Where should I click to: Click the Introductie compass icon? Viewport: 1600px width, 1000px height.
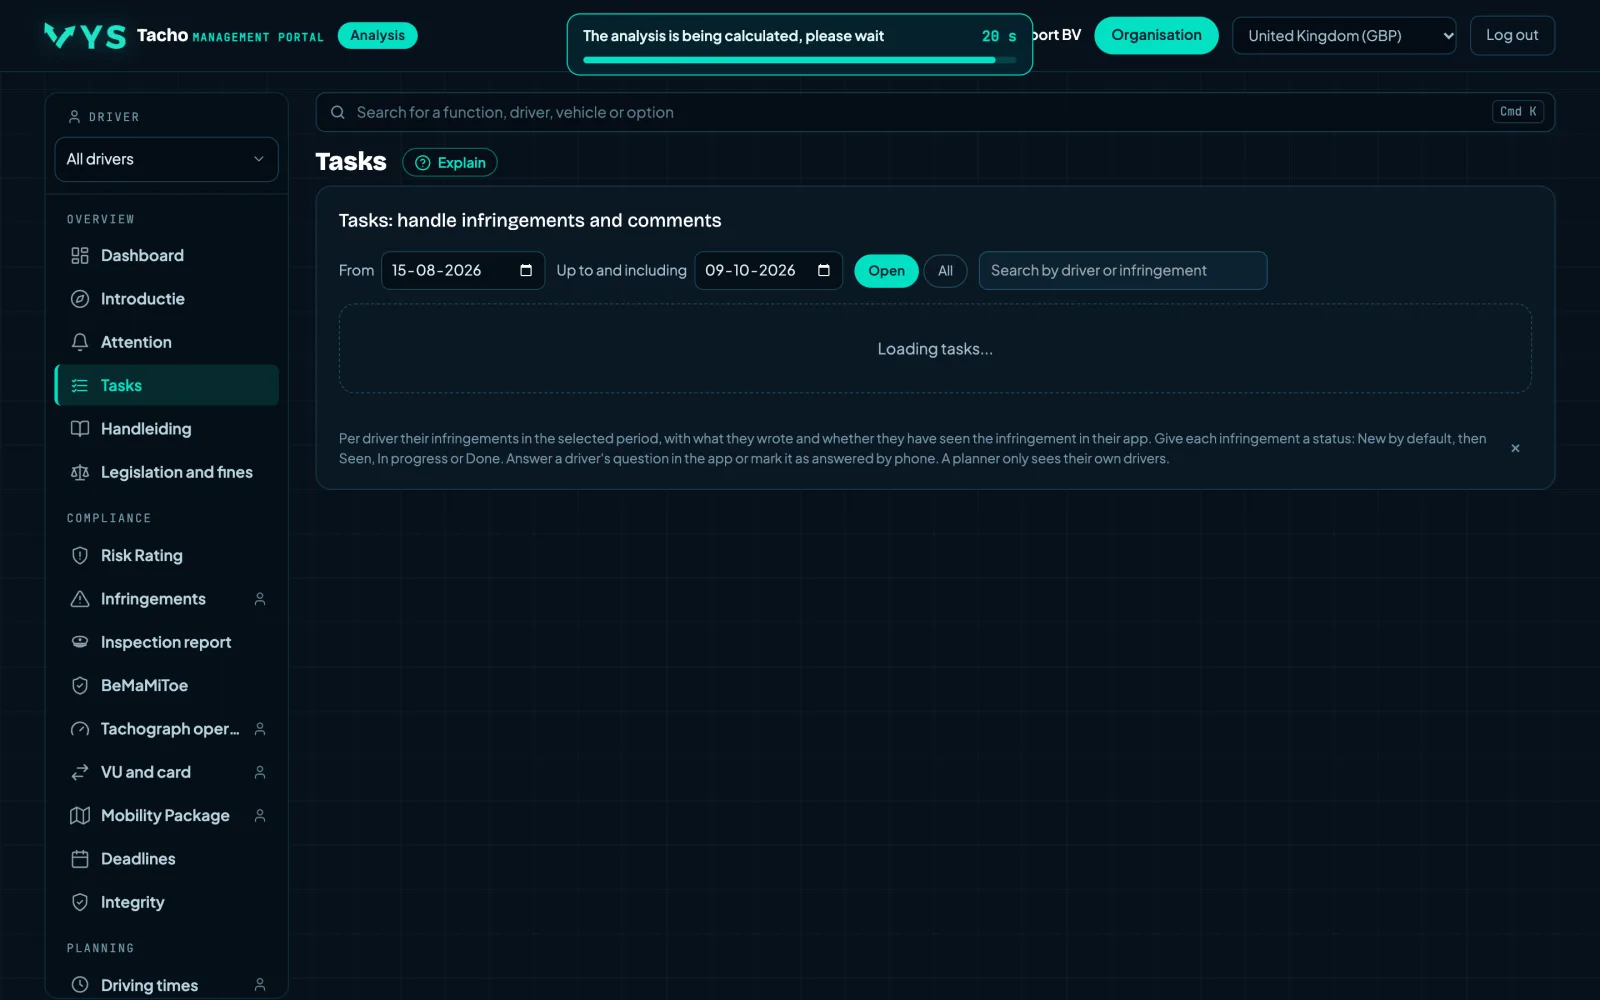coord(80,299)
